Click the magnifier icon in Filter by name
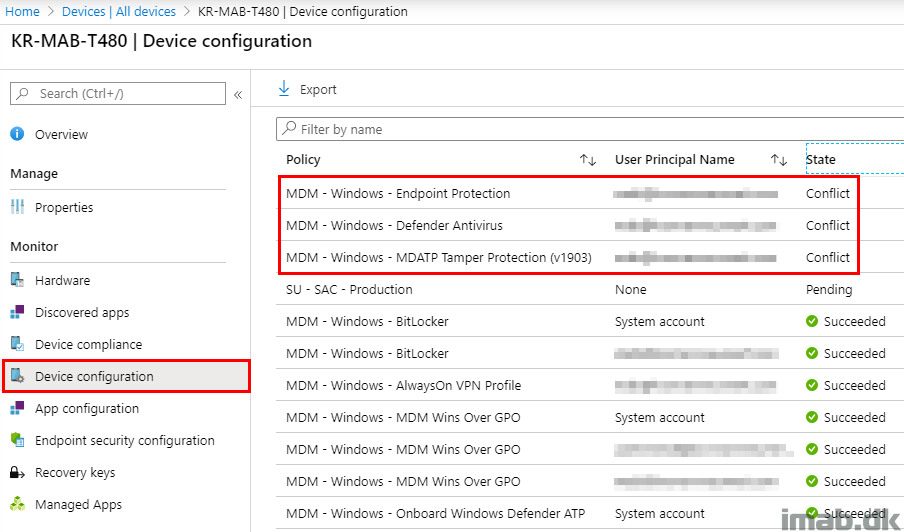 (290, 129)
